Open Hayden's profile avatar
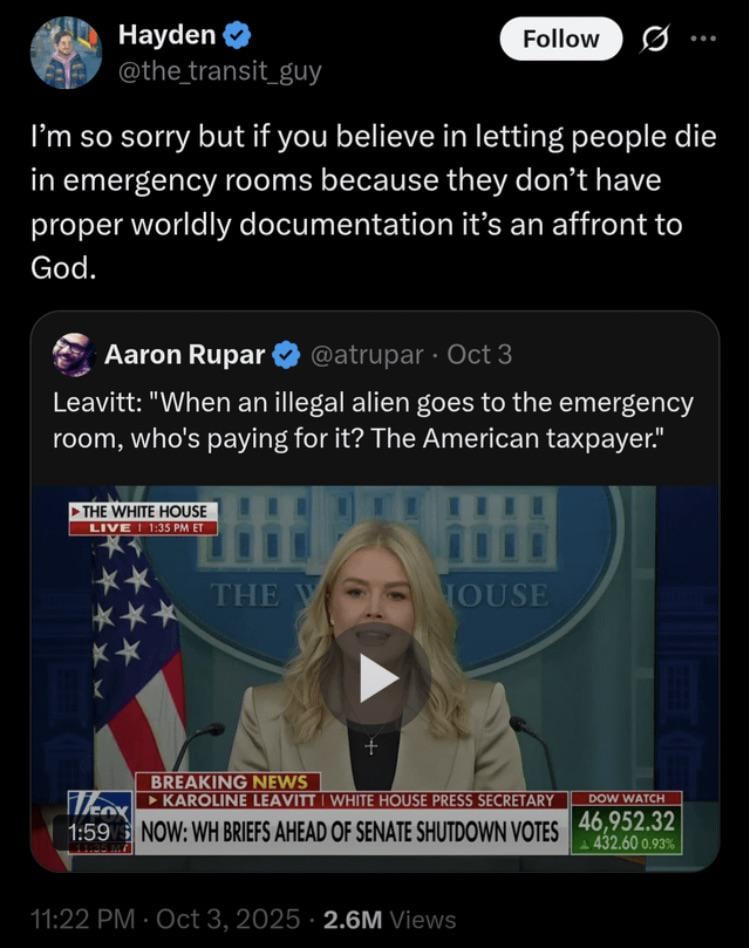Screen dimensions: 749x948 pyautogui.click(x=66, y=53)
